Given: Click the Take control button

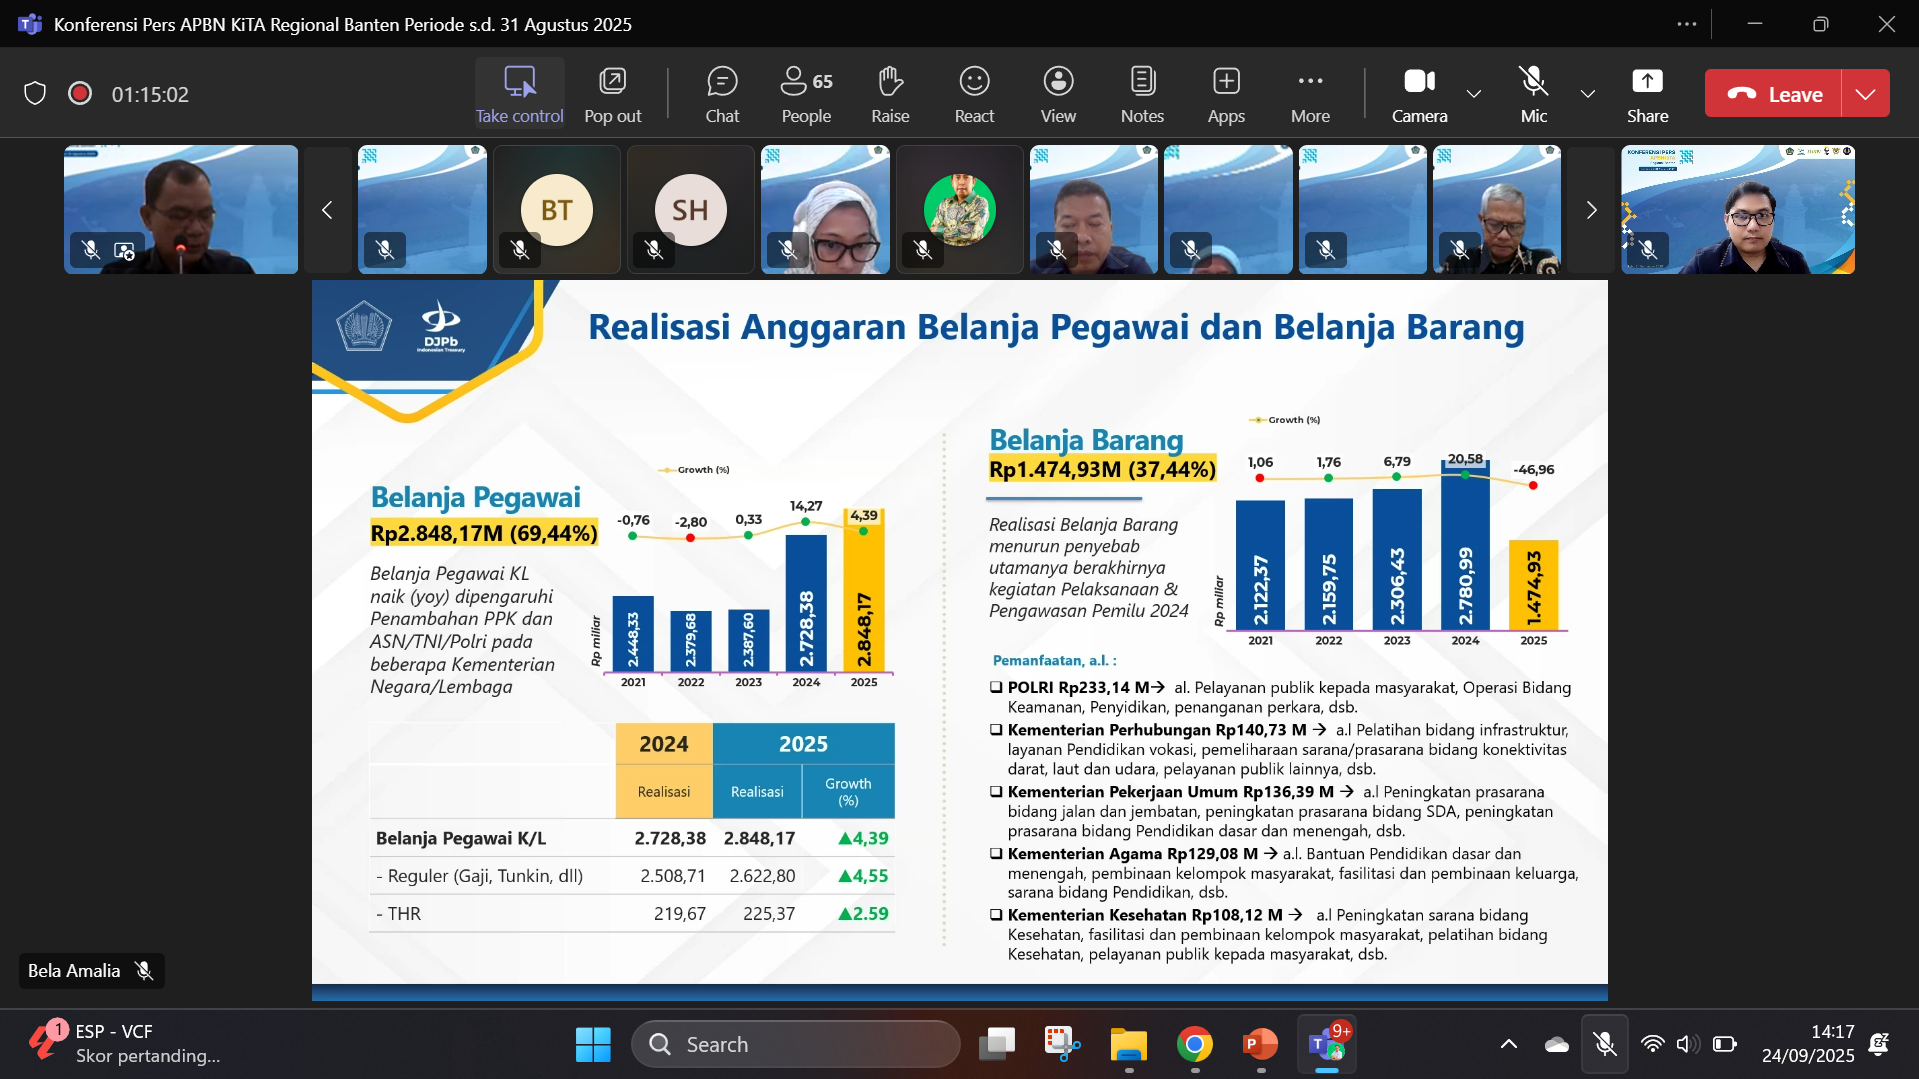Looking at the screenshot, I should (519, 93).
